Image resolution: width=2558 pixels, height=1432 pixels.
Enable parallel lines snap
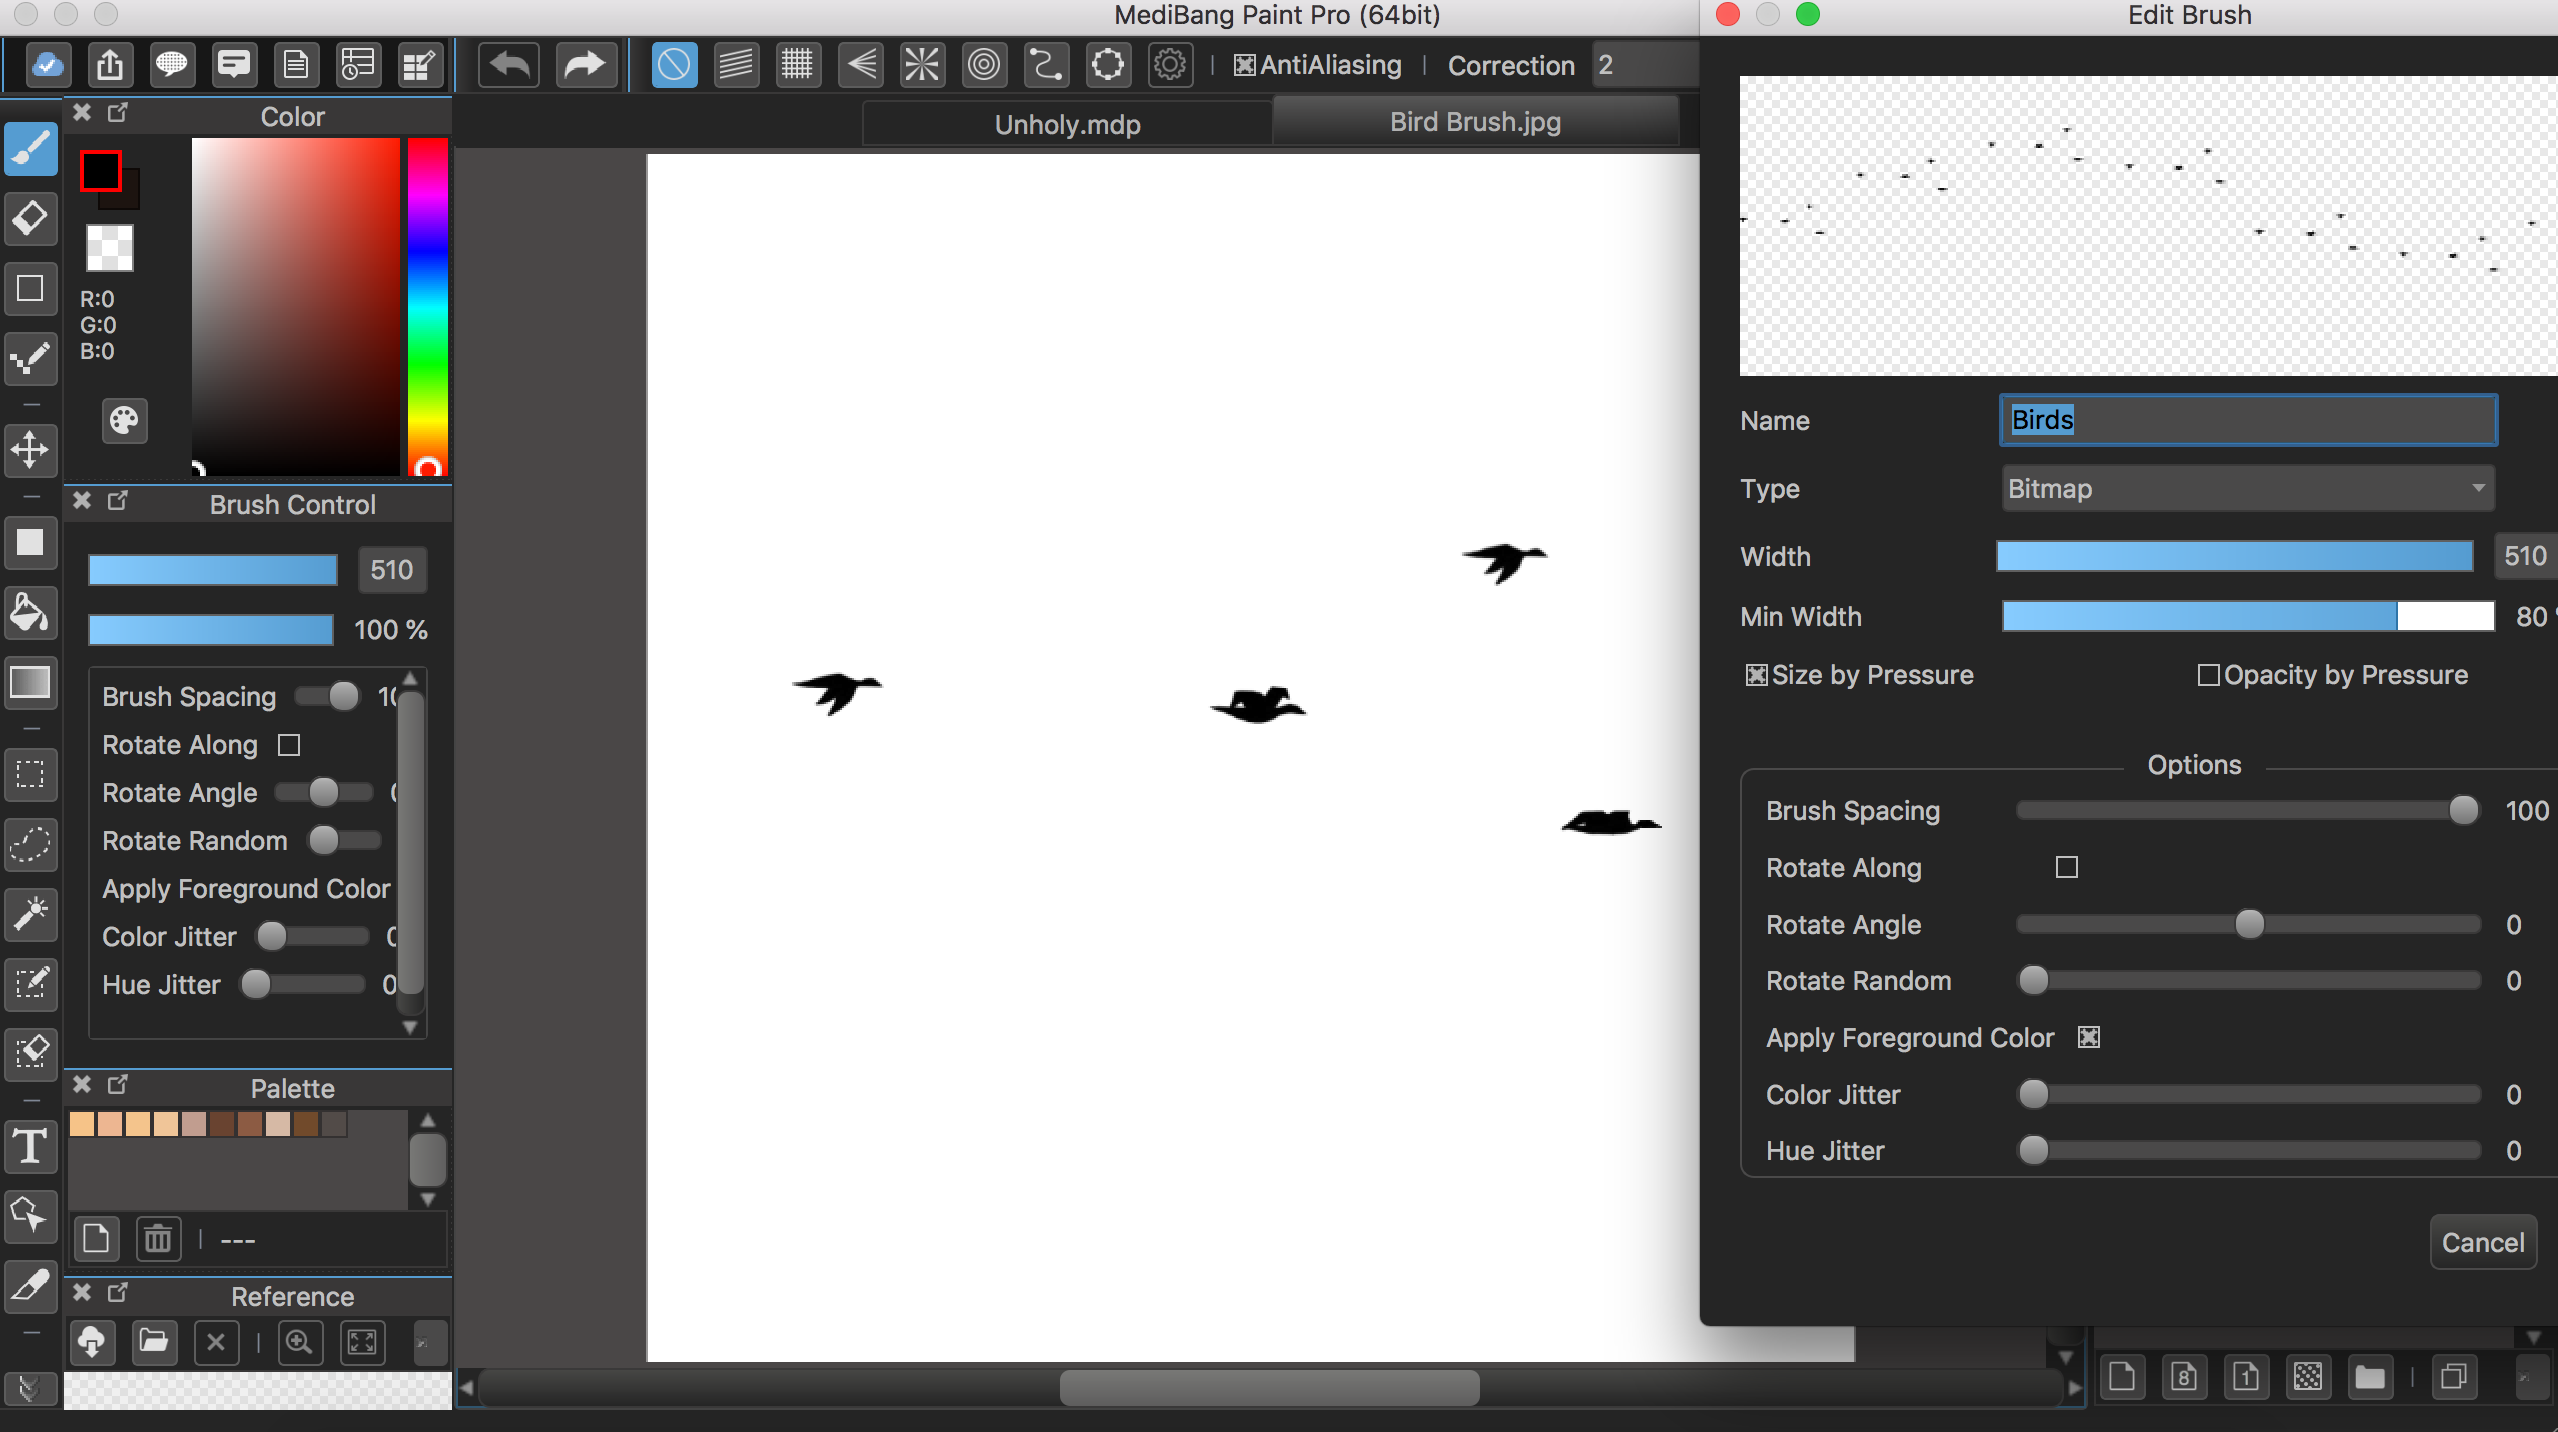(x=736, y=66)
